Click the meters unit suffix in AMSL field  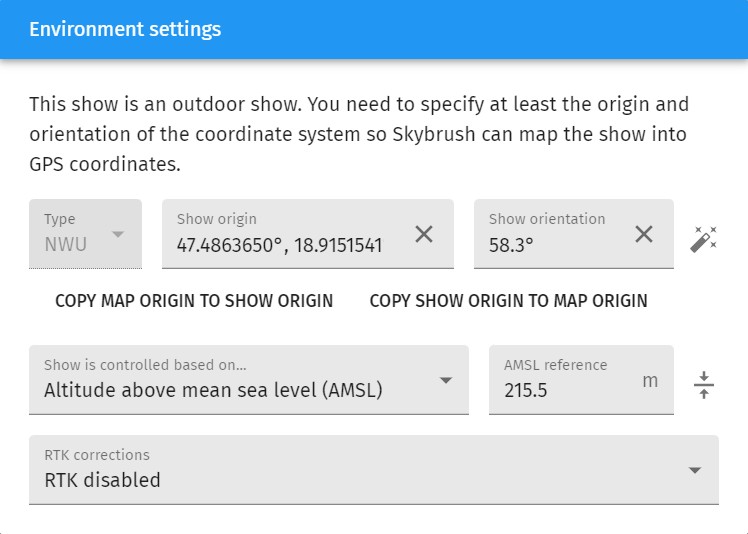650,381
